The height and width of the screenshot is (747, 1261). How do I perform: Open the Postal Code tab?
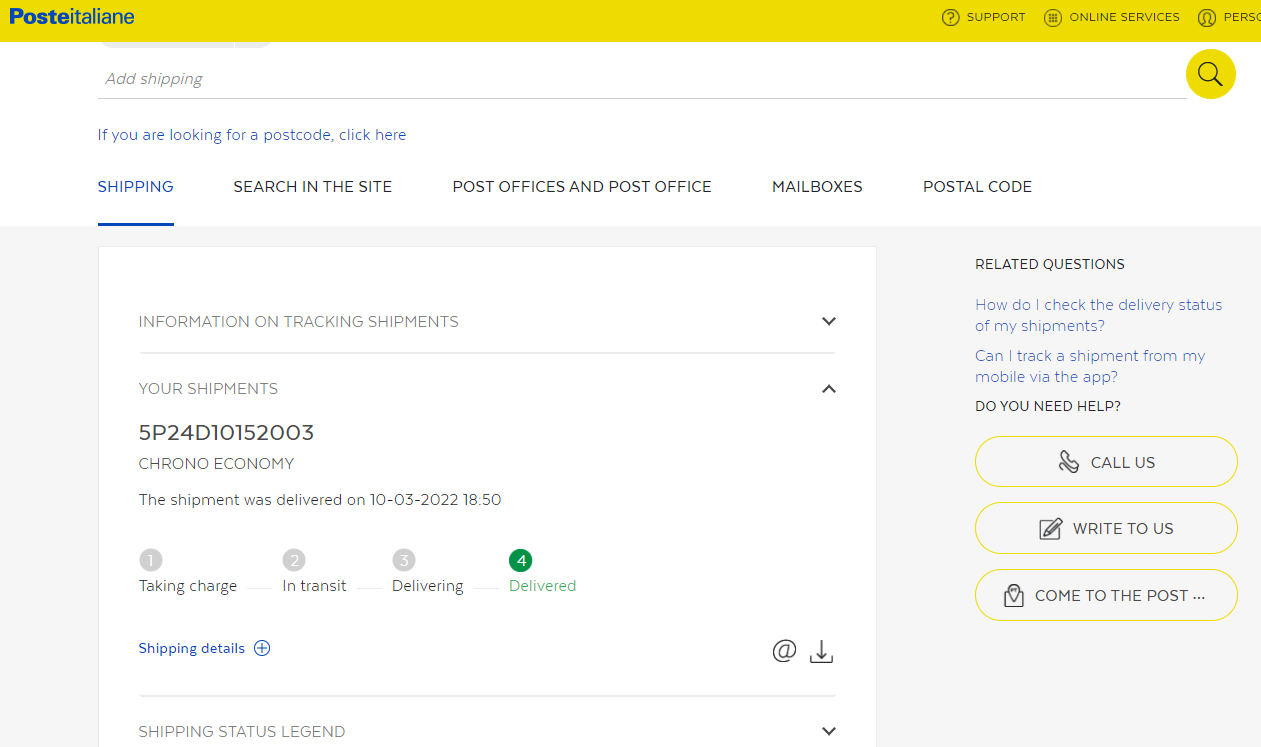976,187
